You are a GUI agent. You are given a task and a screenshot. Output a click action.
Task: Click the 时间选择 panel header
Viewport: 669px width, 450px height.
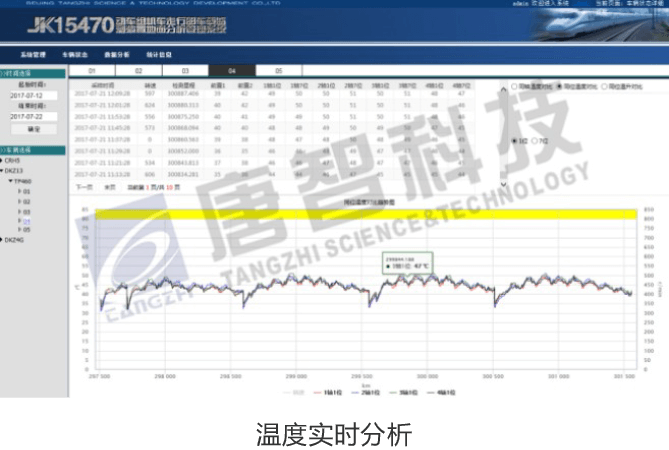click(x=32, y=73)
